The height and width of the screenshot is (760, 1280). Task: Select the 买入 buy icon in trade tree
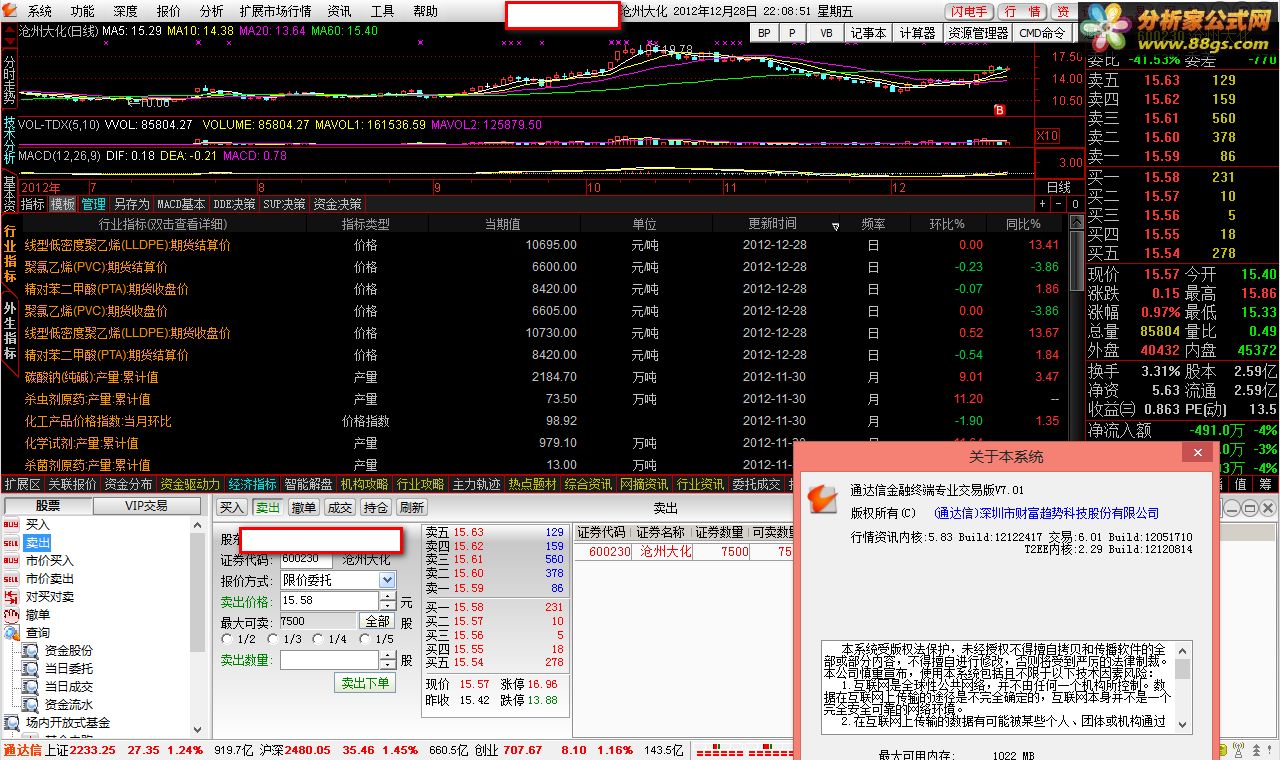coord(11,524)
